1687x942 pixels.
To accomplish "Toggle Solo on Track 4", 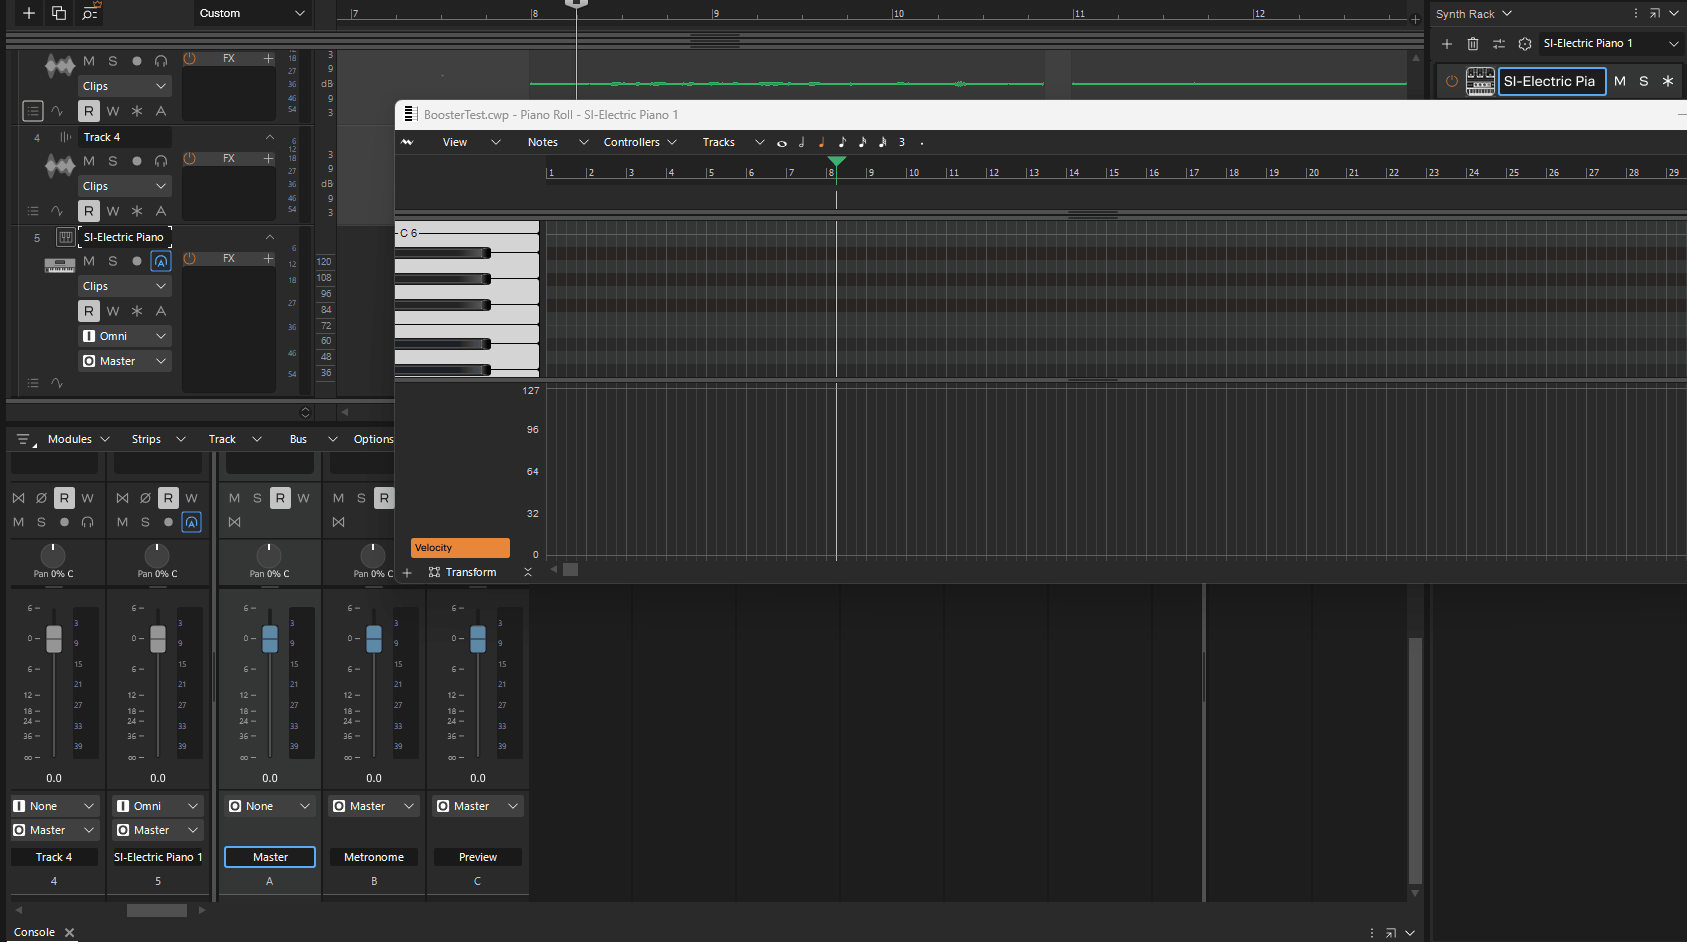I will tap(113, 161).
